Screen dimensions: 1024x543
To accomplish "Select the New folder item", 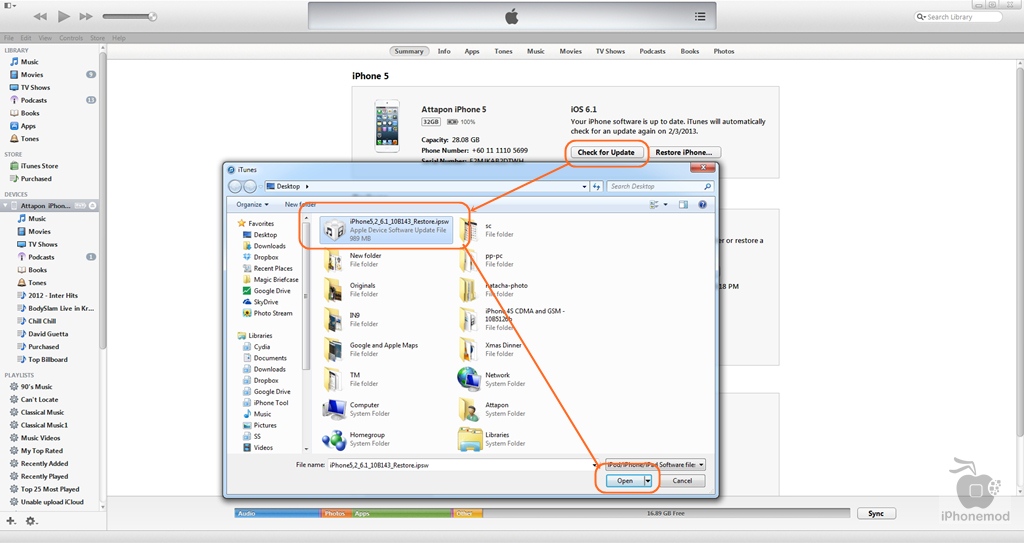I will 387,260.
